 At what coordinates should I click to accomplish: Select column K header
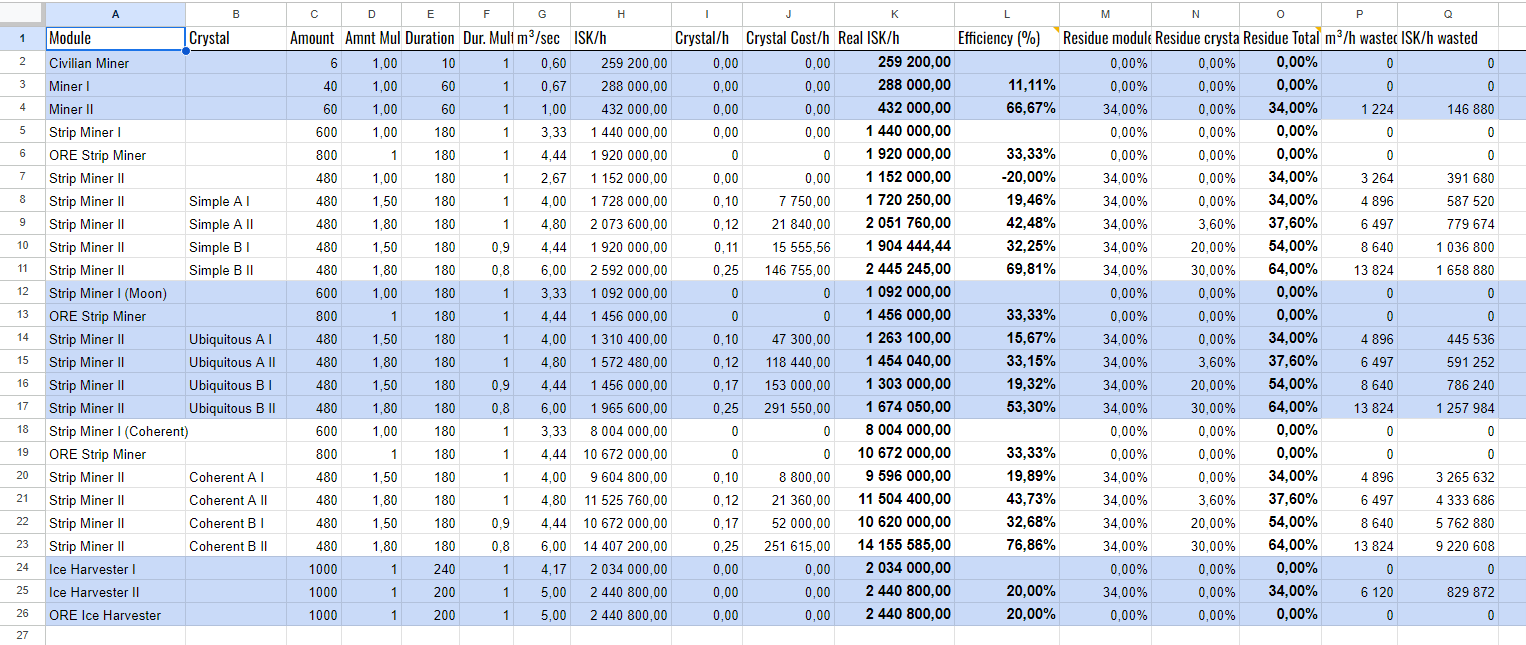coord(894,14)
